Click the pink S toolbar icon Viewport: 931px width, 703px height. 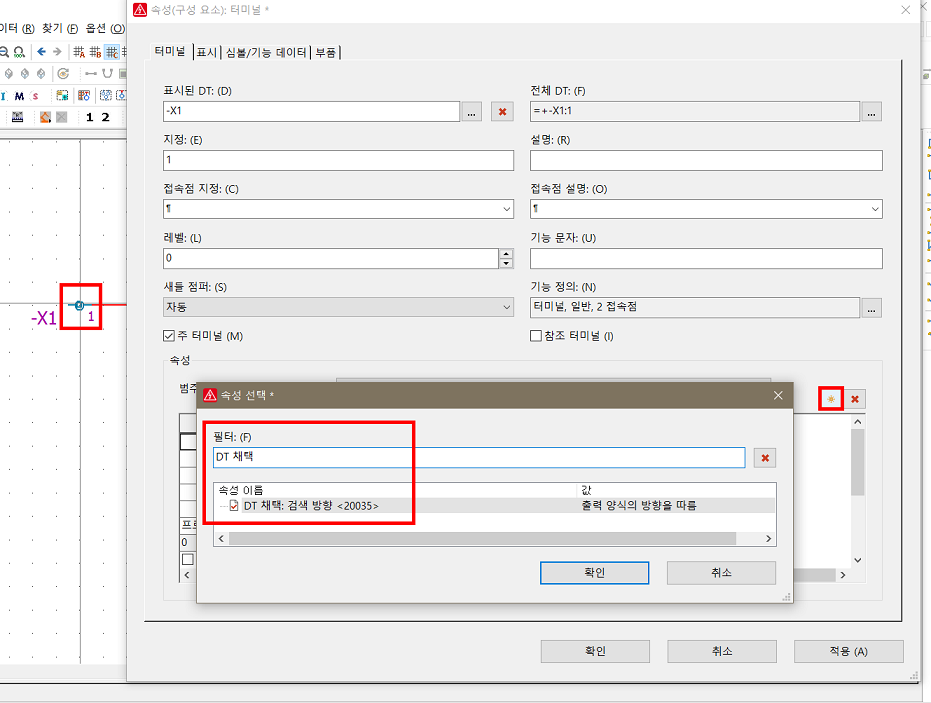tap(36, 96)
